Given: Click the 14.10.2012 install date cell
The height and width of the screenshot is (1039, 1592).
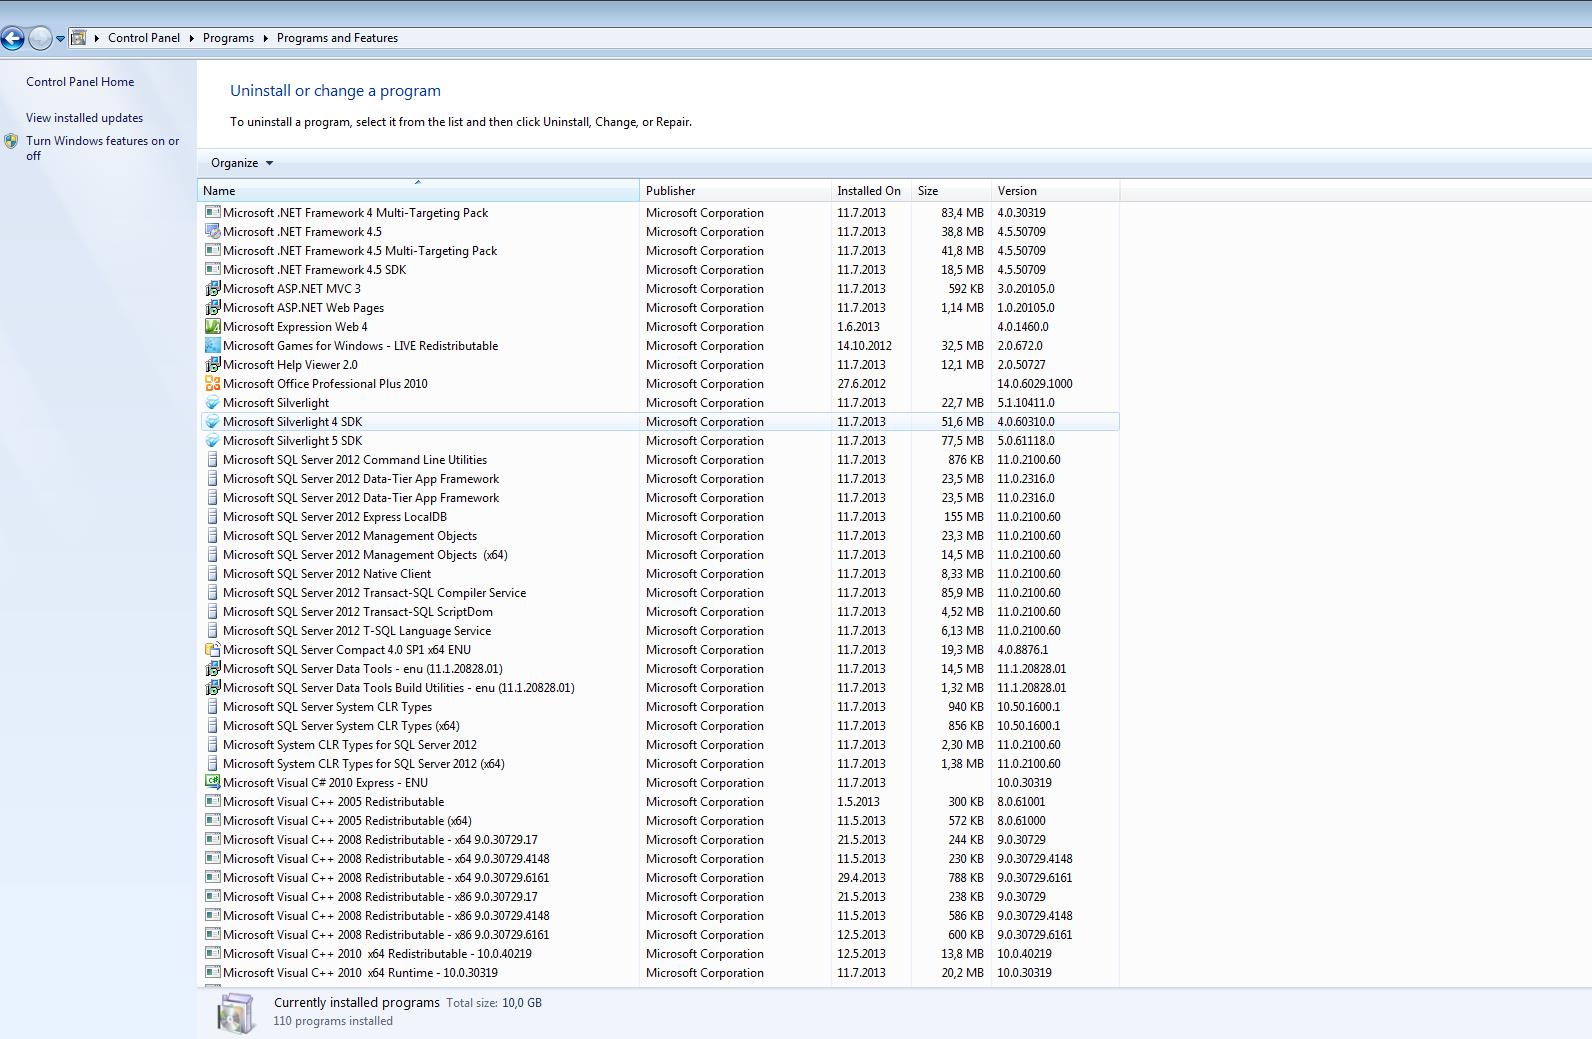Looking at the screenshot, I should [x=864, y=346].
